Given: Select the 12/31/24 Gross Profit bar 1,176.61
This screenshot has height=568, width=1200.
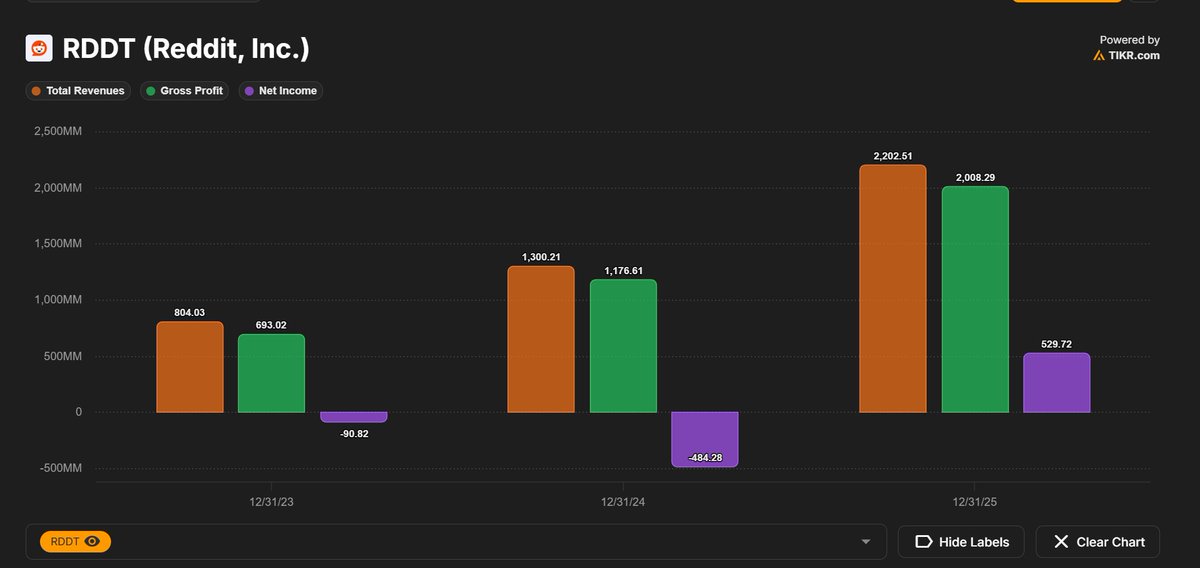Looking at the screenshot, I should tap(623, 346).
